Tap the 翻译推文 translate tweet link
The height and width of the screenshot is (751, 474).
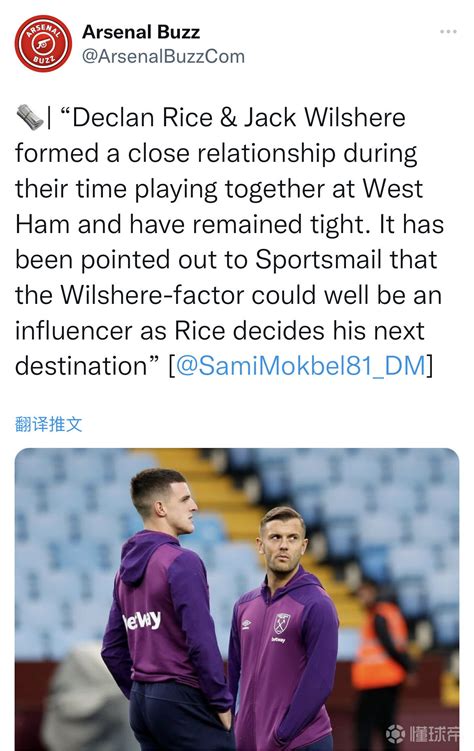pos(49,424)
